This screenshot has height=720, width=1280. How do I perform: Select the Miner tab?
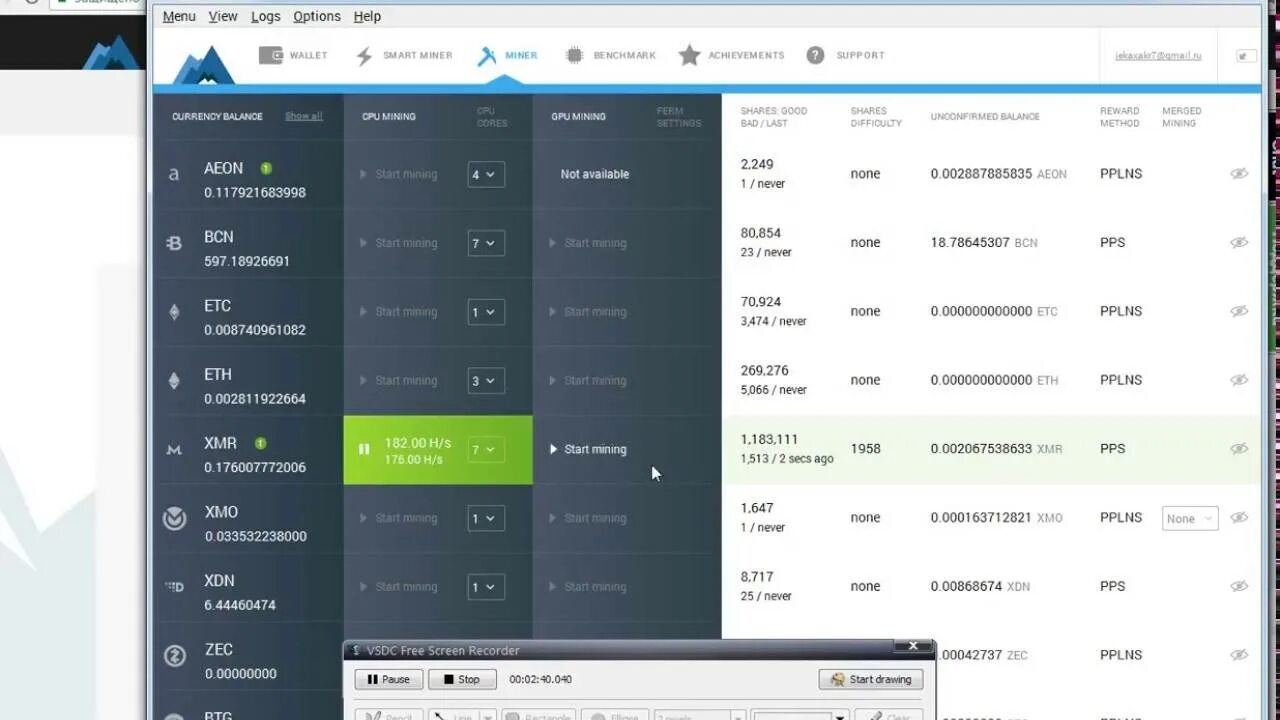(507, 56)
